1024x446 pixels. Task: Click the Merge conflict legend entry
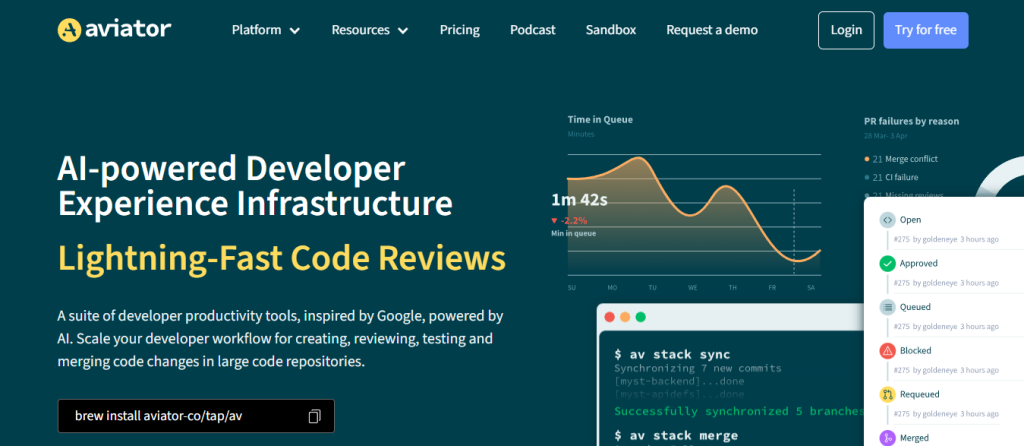[x=901, y=159]
